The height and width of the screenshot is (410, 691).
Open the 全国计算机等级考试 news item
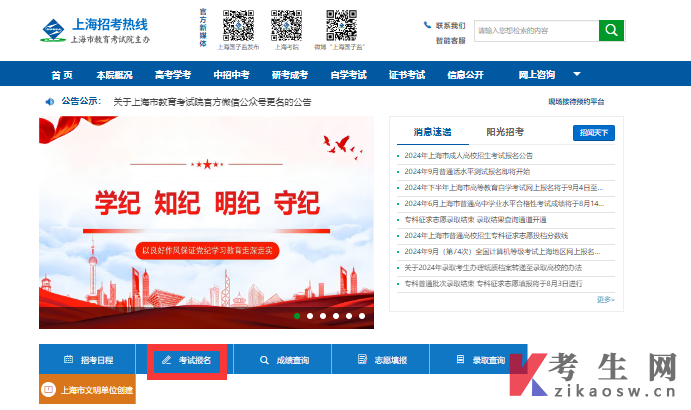click(502, 252)
